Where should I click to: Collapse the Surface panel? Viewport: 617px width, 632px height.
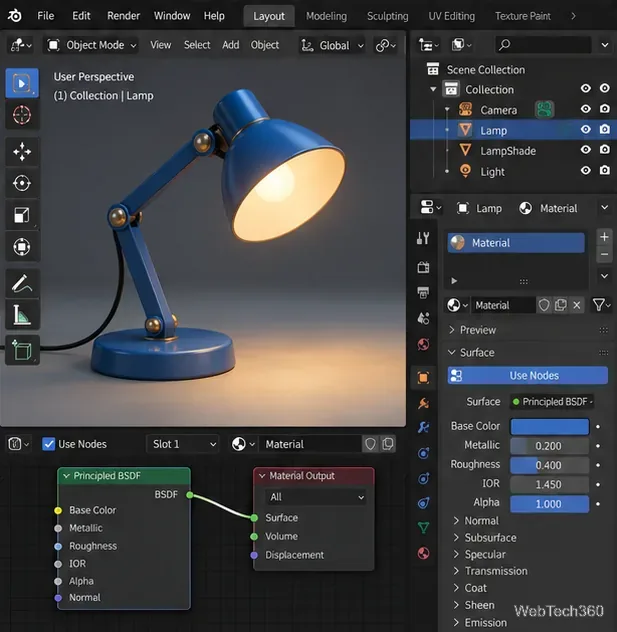pos(452,352)
